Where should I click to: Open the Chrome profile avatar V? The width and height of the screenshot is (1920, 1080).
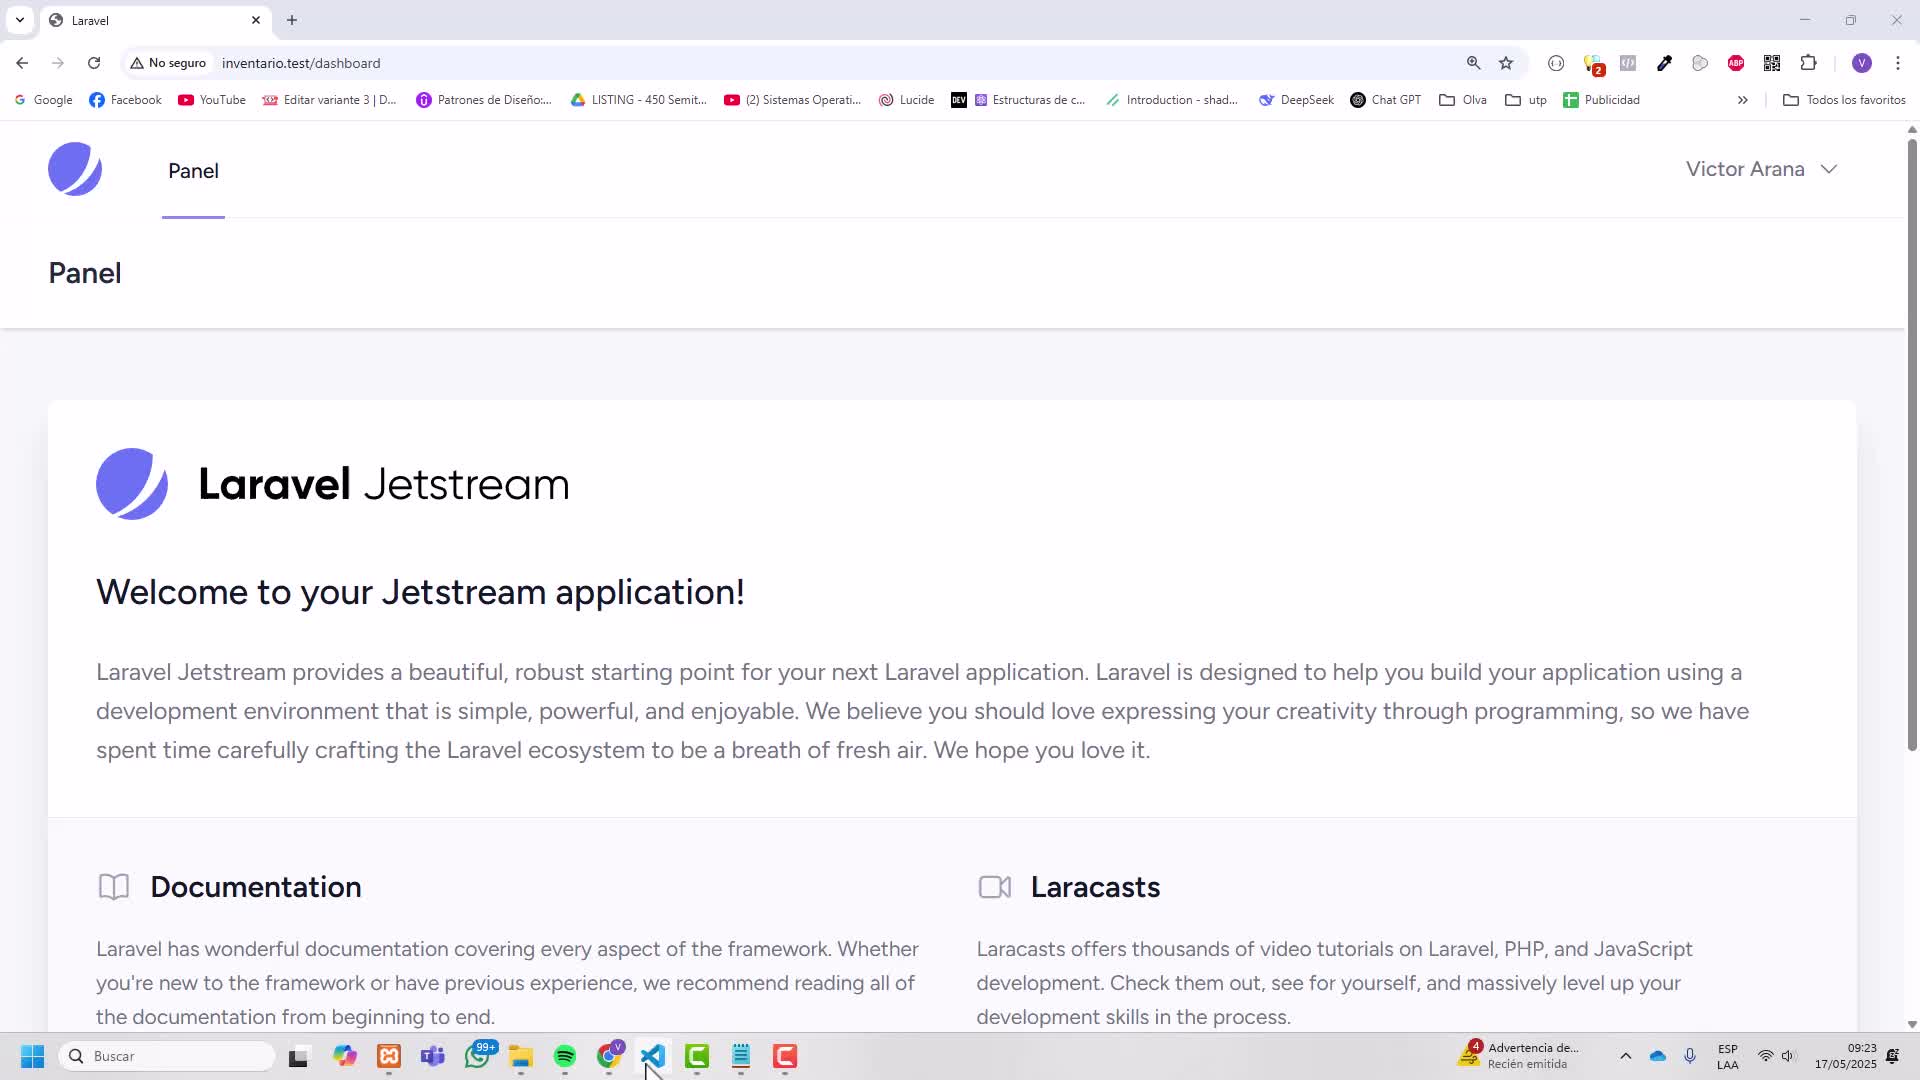(x=1862, y=63)
